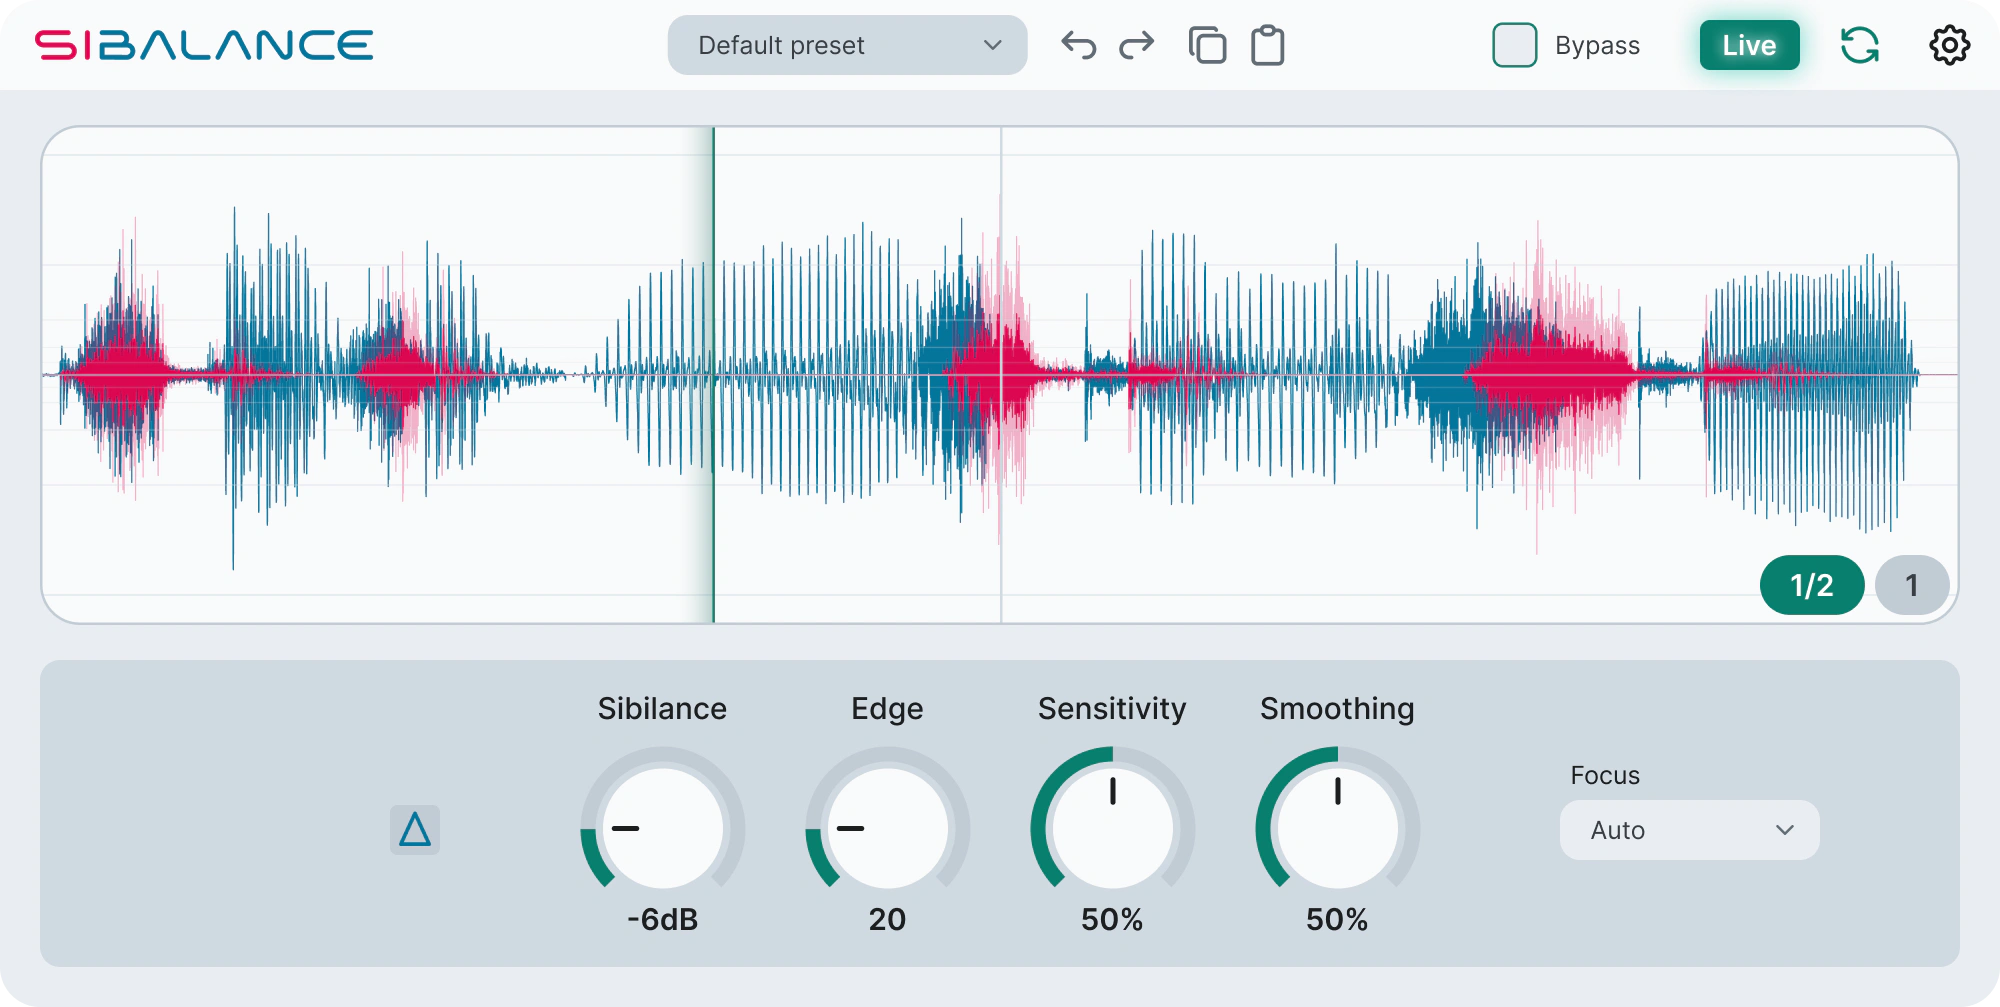Select the 1 zoom button
Screen dimensions: 2000x1007
pyautogui.click(x=1912, y=585)
